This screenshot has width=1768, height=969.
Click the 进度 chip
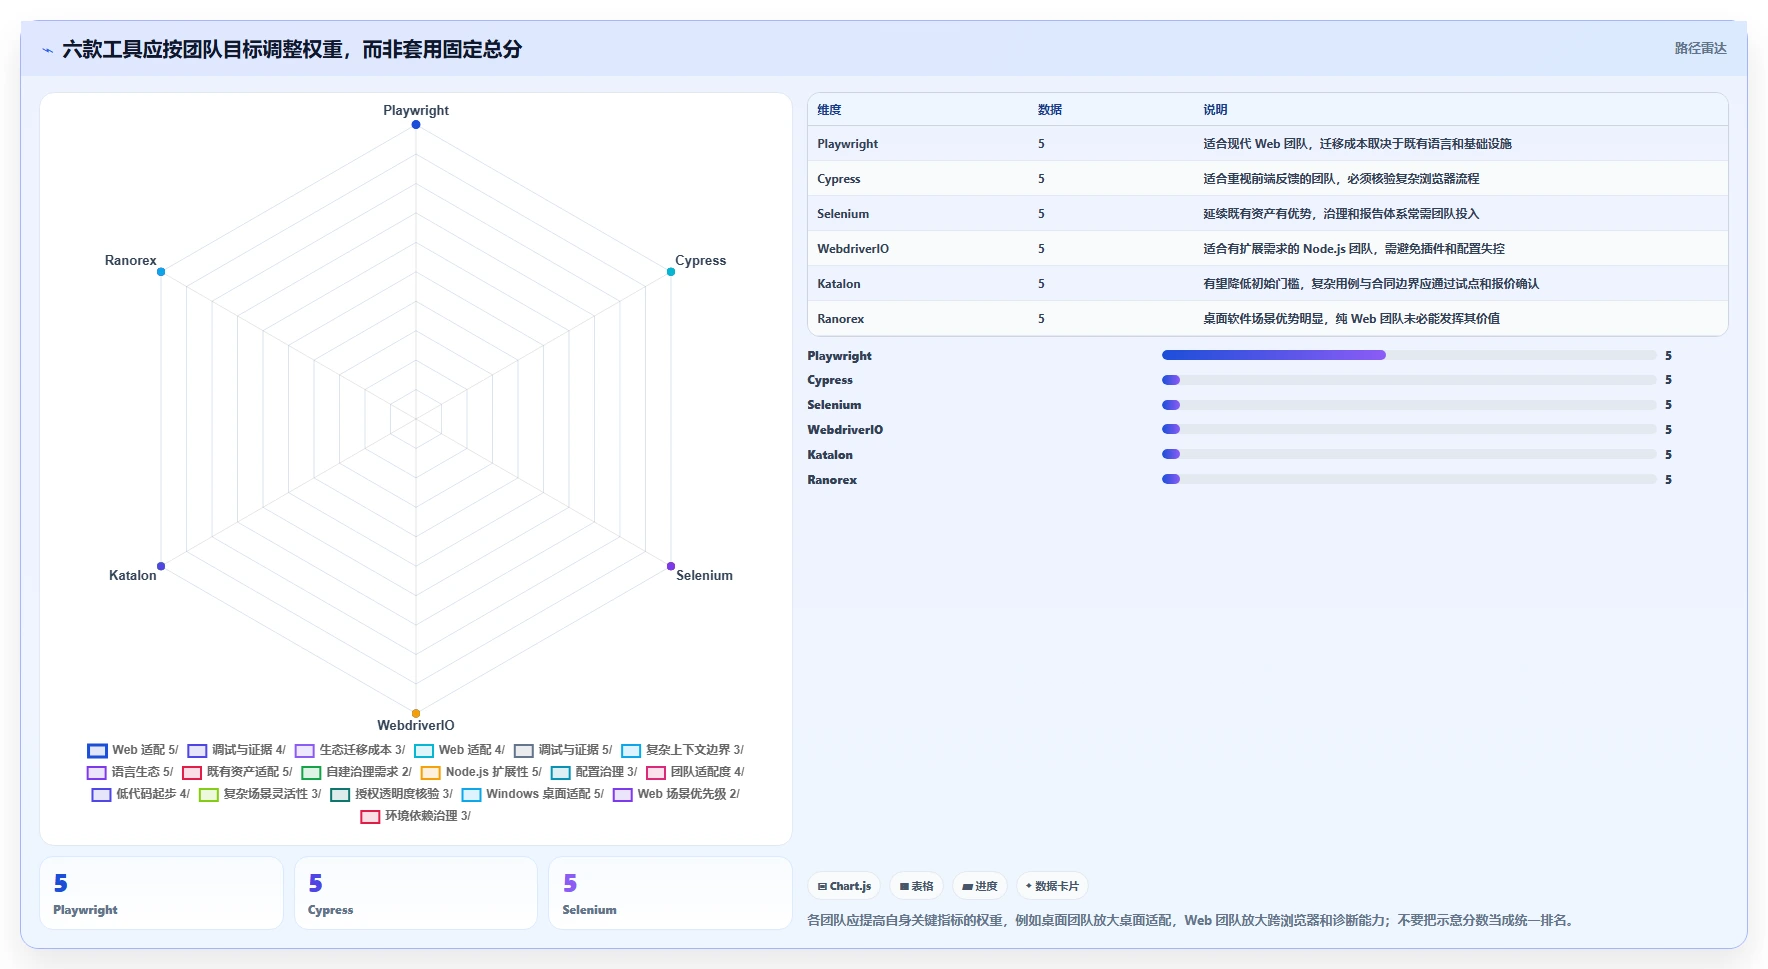[980, 886]
